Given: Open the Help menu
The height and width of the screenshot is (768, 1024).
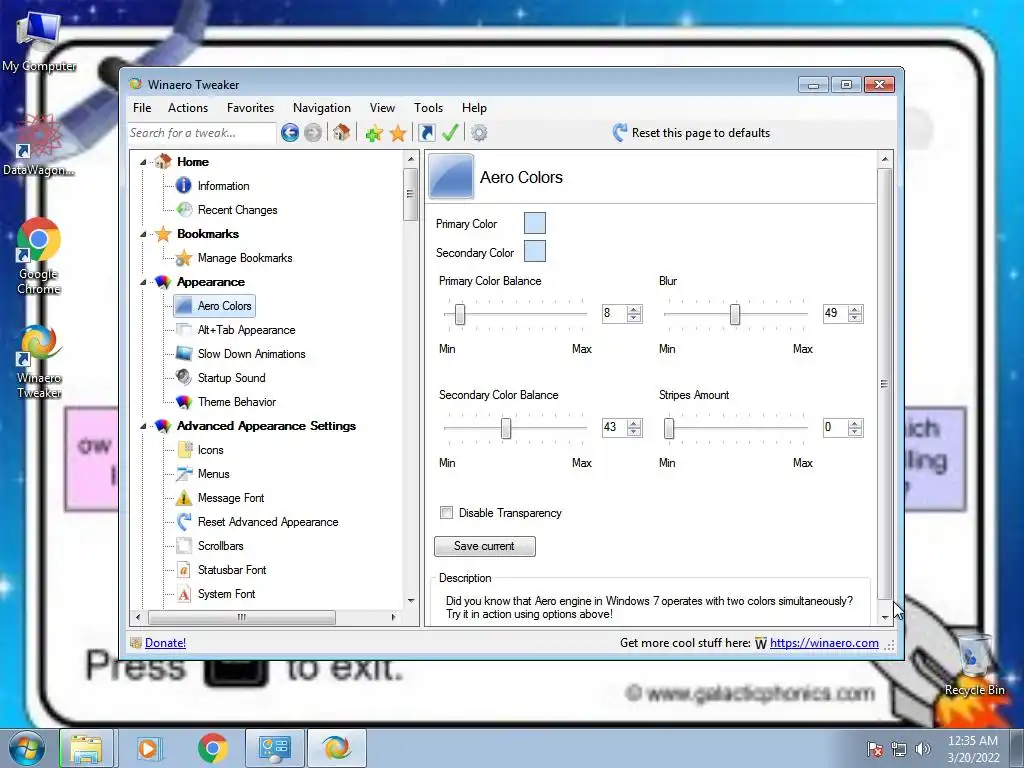Looking at the screenshot, I should point(474,108).
